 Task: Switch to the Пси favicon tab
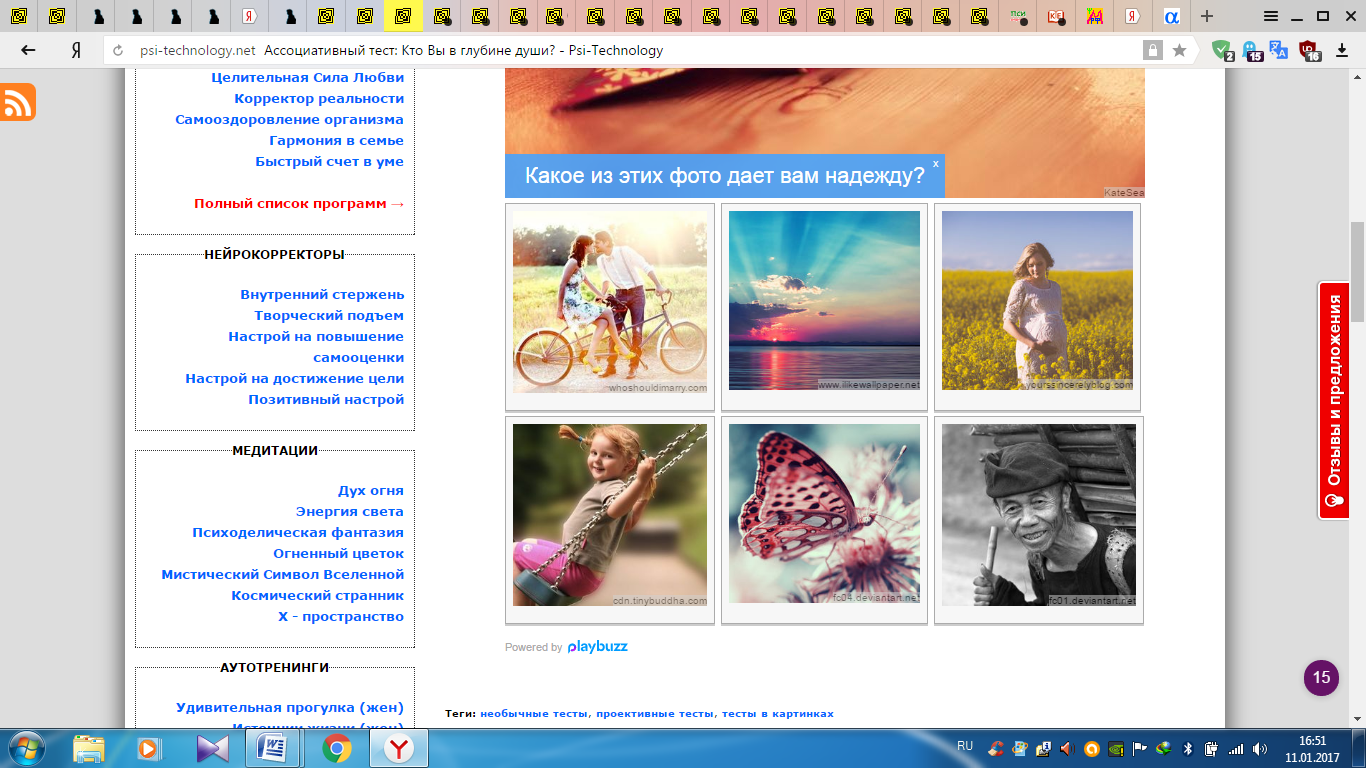point(1019,16)
